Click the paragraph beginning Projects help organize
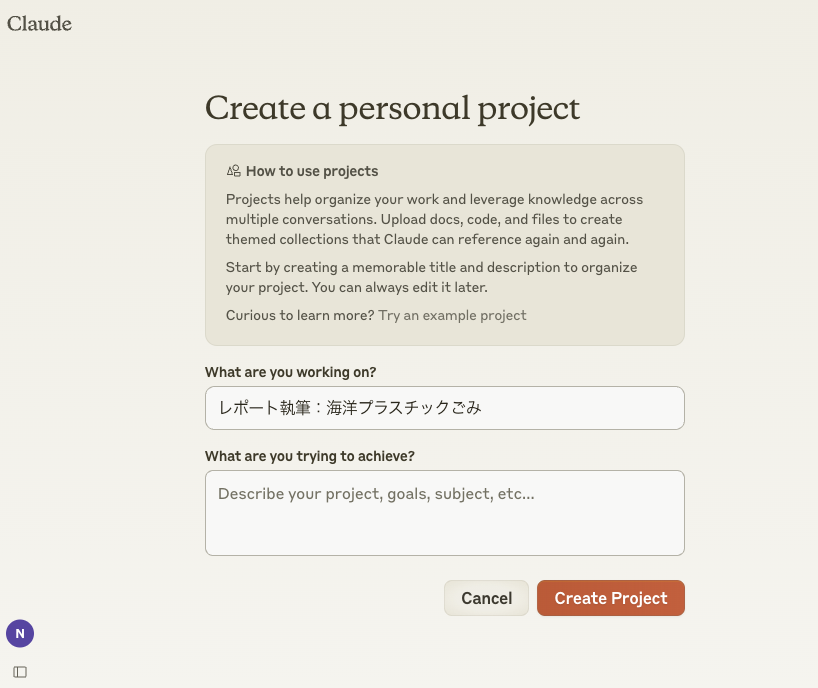This screenshot has width=818, height=688. 434,219
